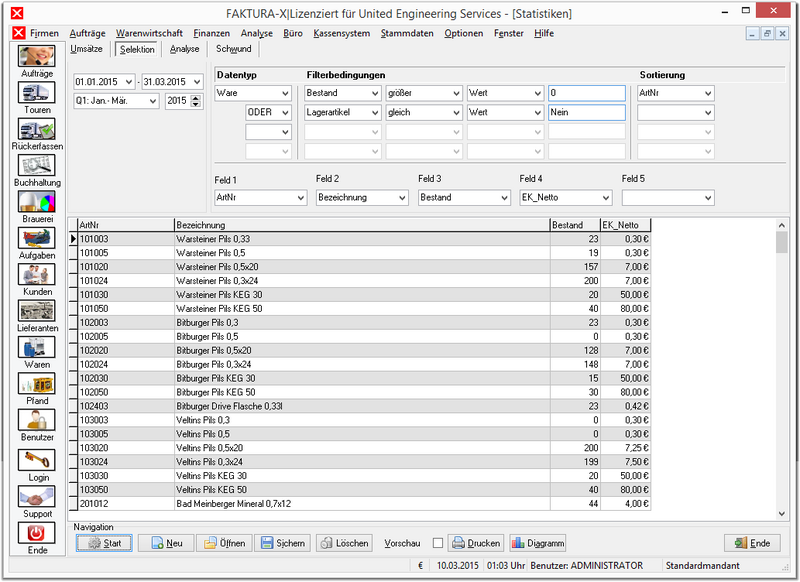This screenshot has height=582, width=800.
Task: Click the filter value field containing 0
Action: tap(587, 93)
